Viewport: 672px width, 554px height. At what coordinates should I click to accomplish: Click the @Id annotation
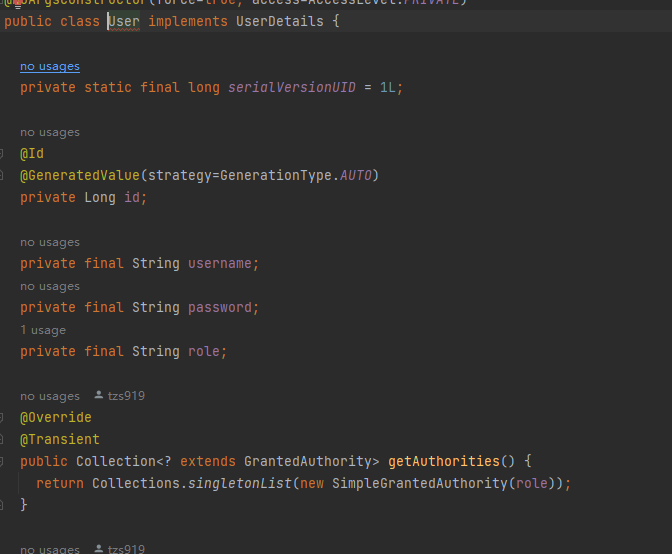pos(32,154)
